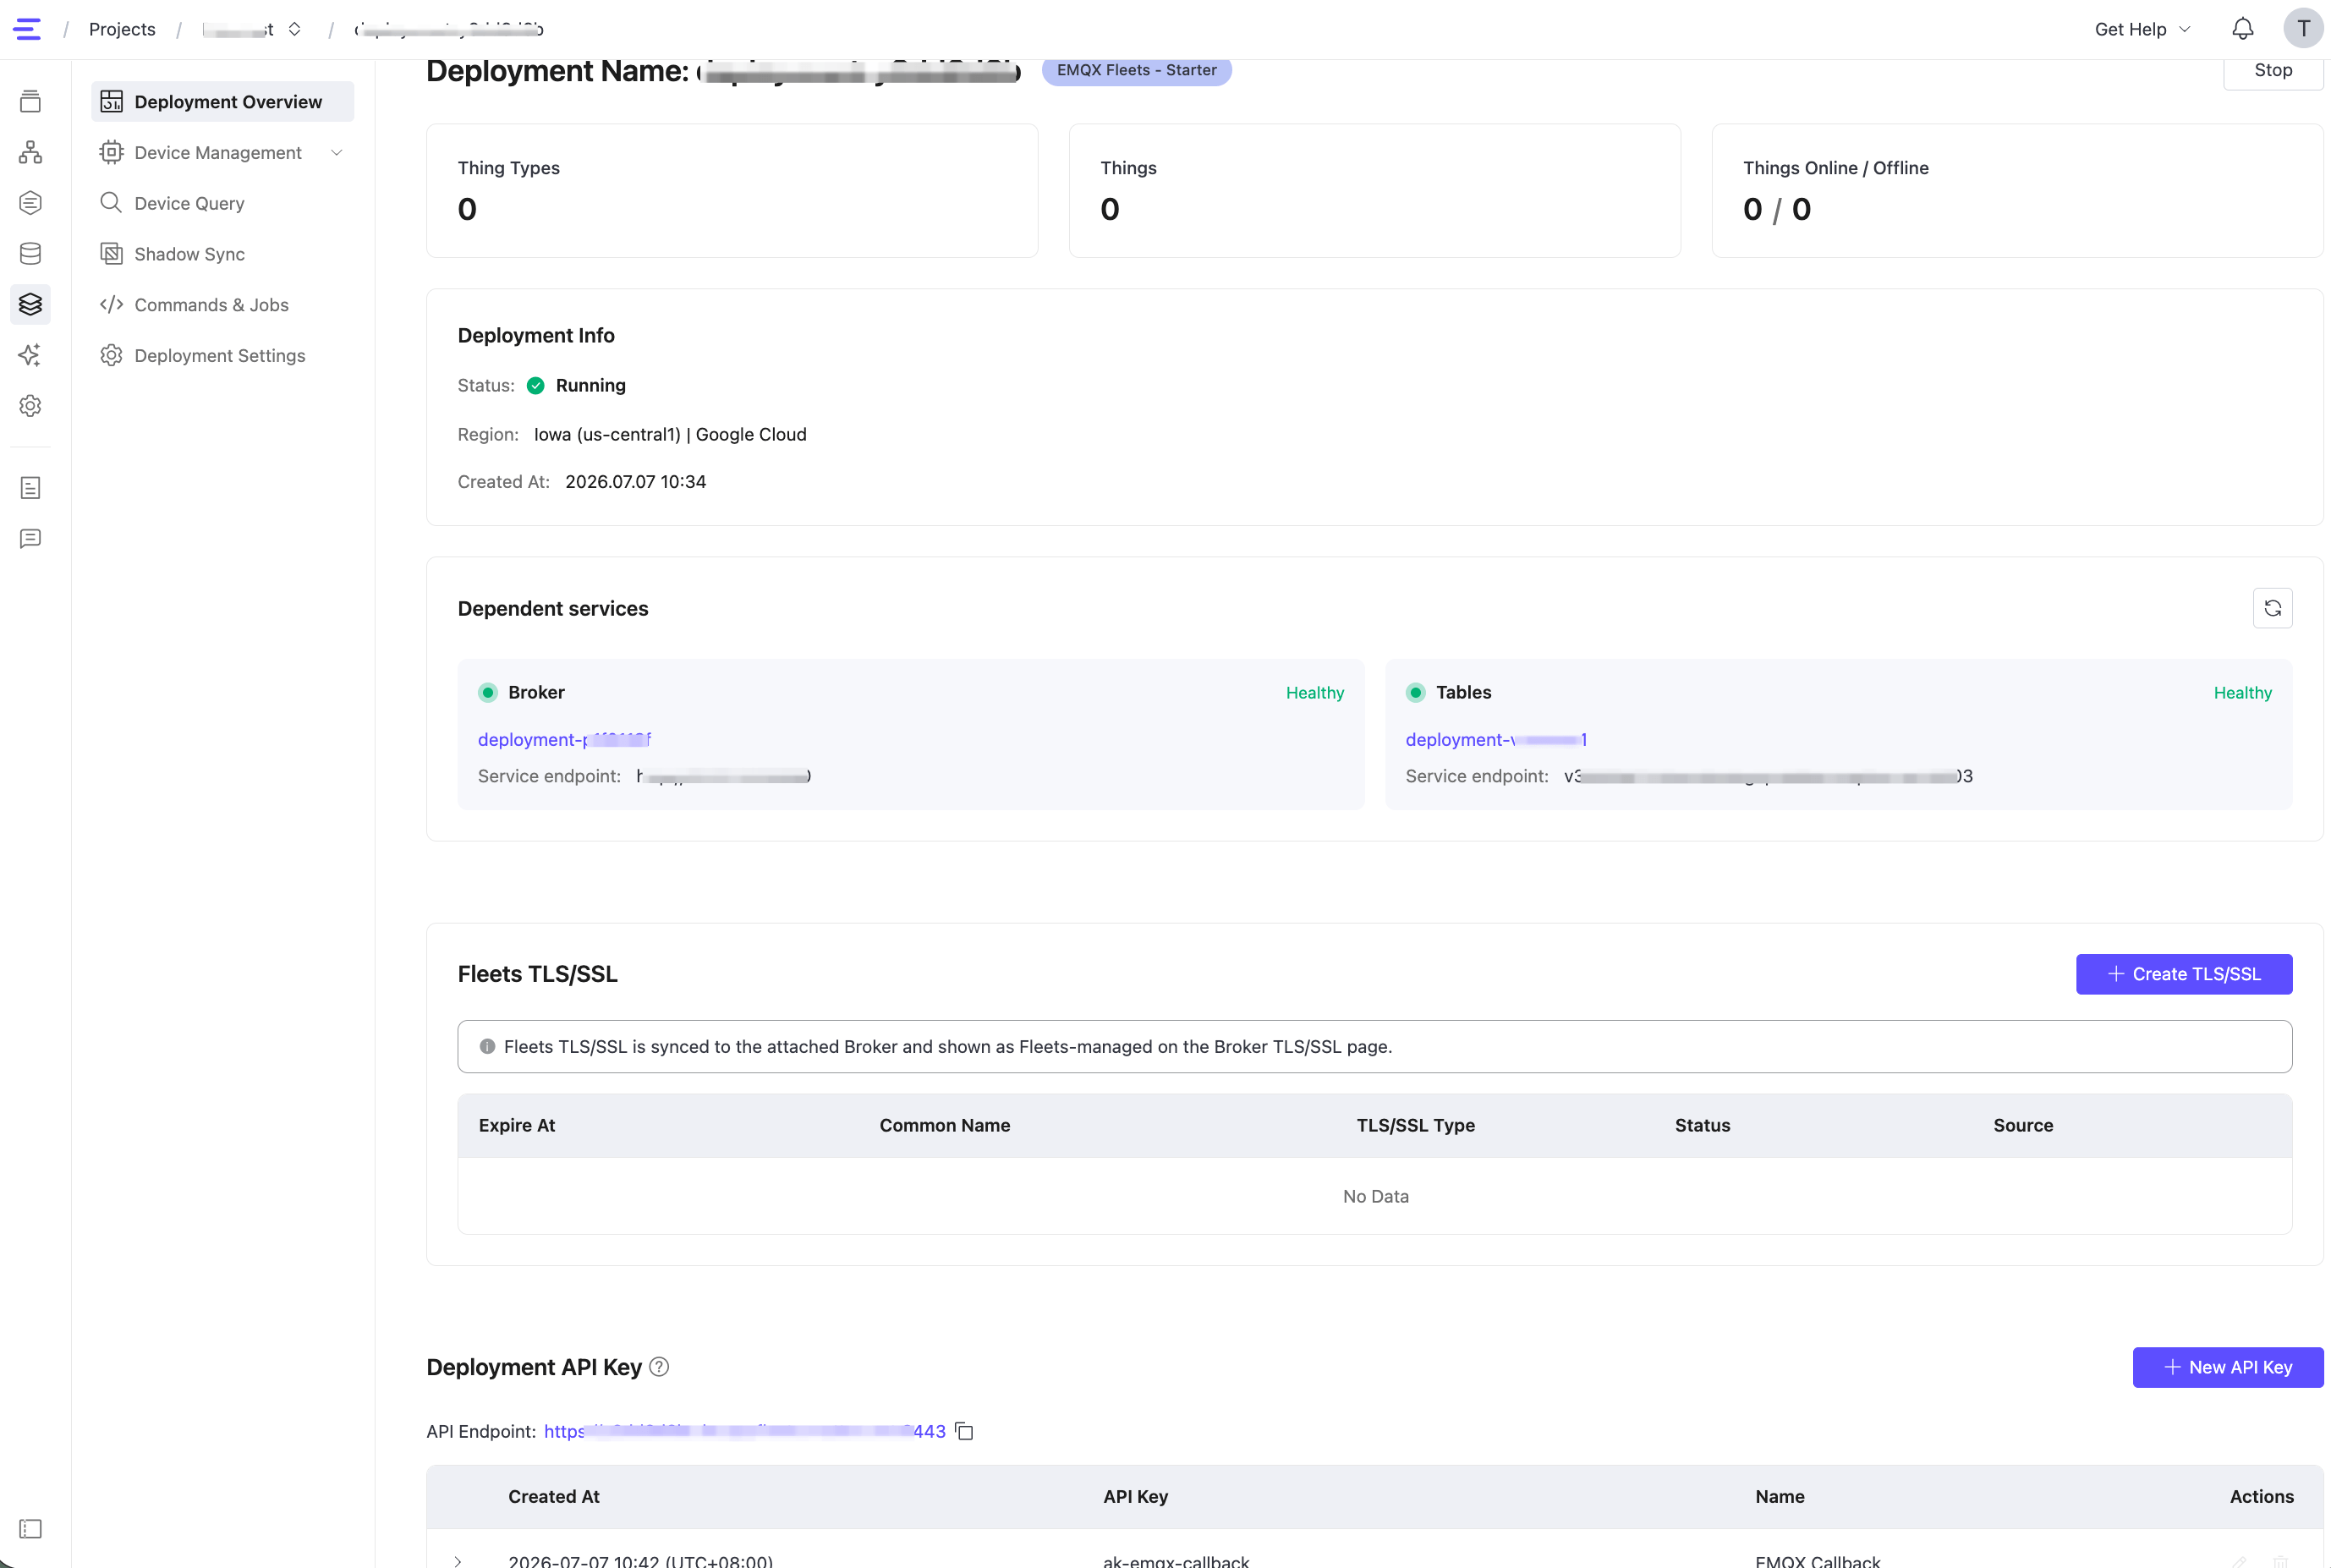
Task: Expand the first API key row
Action: tap(458, 1560)
